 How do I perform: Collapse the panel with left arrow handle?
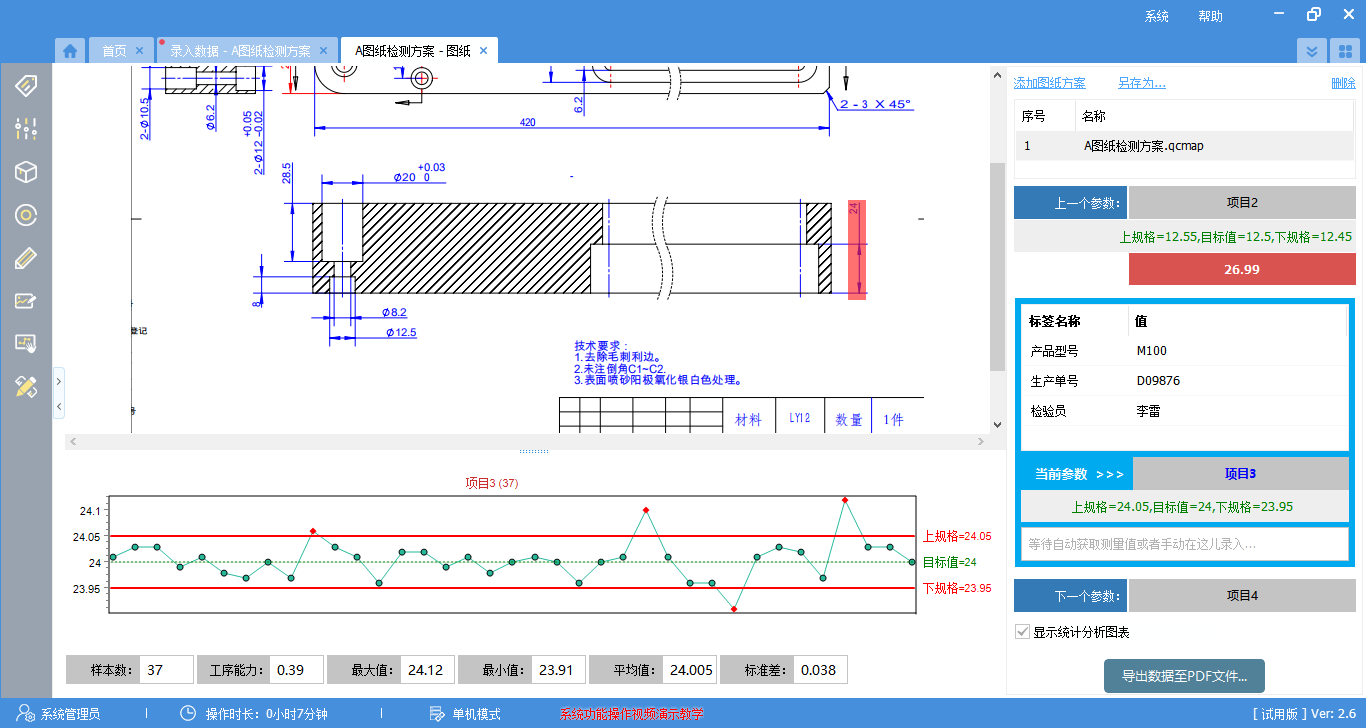point(59,406)
